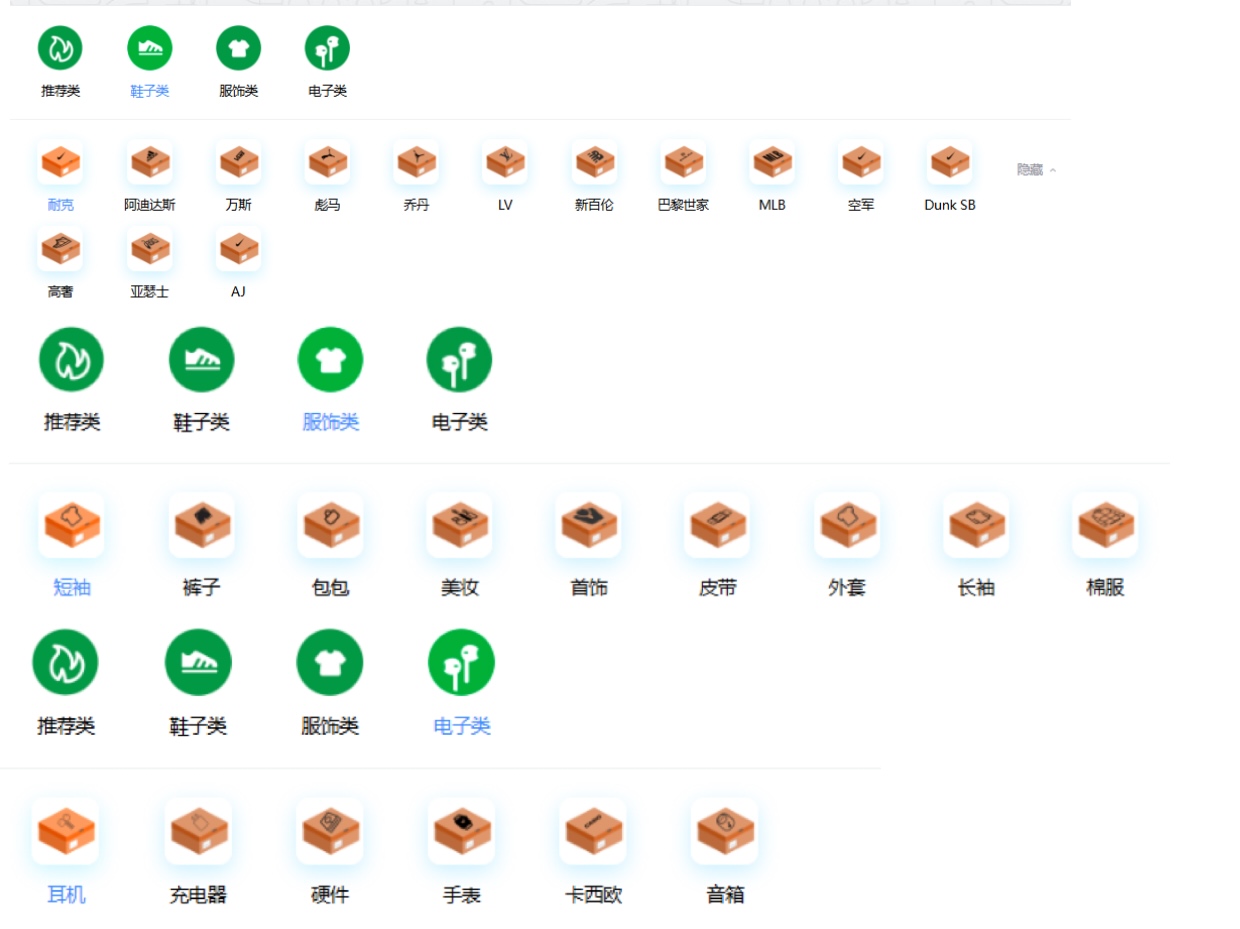Select the 空军 shoe category box
Image resolution: width=1240 pixels, height=929 pixels.
[860, 162]
